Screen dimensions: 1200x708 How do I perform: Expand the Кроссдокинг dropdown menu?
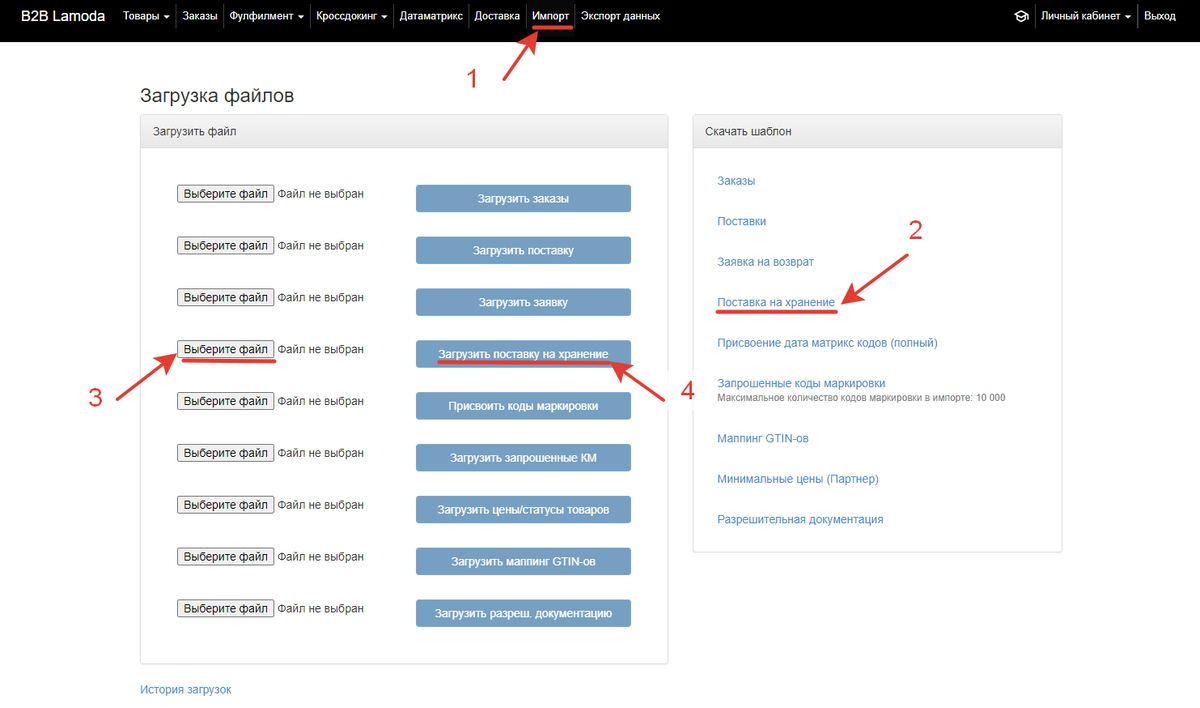click(x=351, y=16)
